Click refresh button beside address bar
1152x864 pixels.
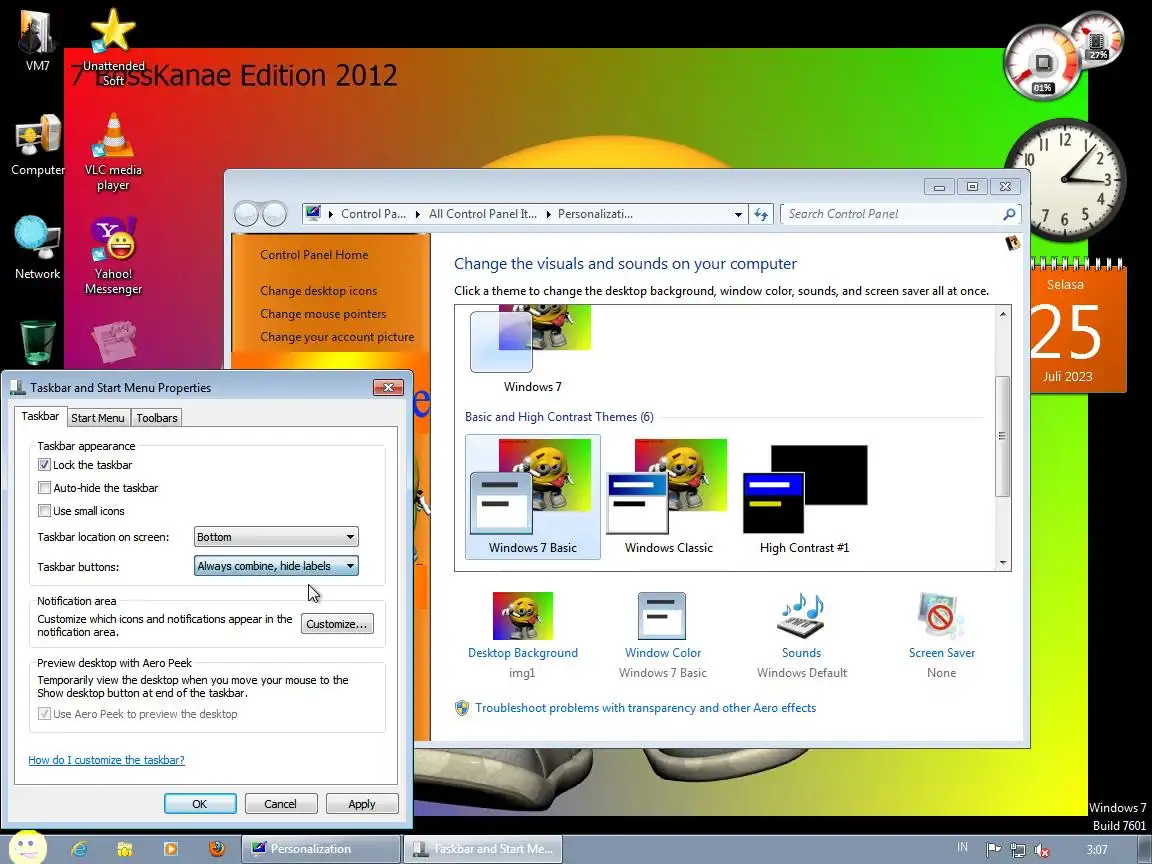click(x=761, y=214)
